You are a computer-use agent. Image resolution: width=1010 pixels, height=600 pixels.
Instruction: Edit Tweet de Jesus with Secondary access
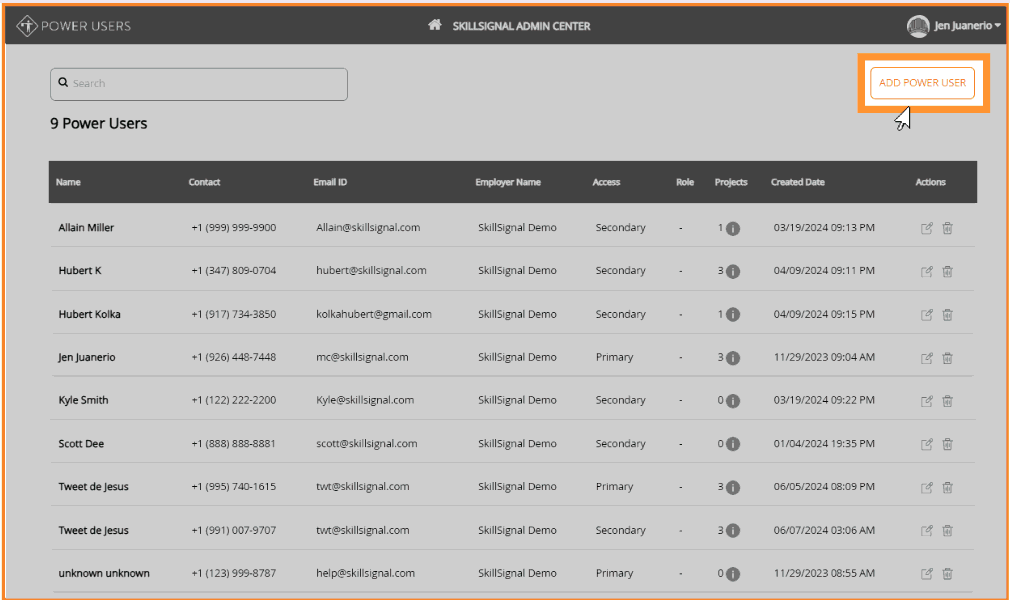(x=926, y=530)
